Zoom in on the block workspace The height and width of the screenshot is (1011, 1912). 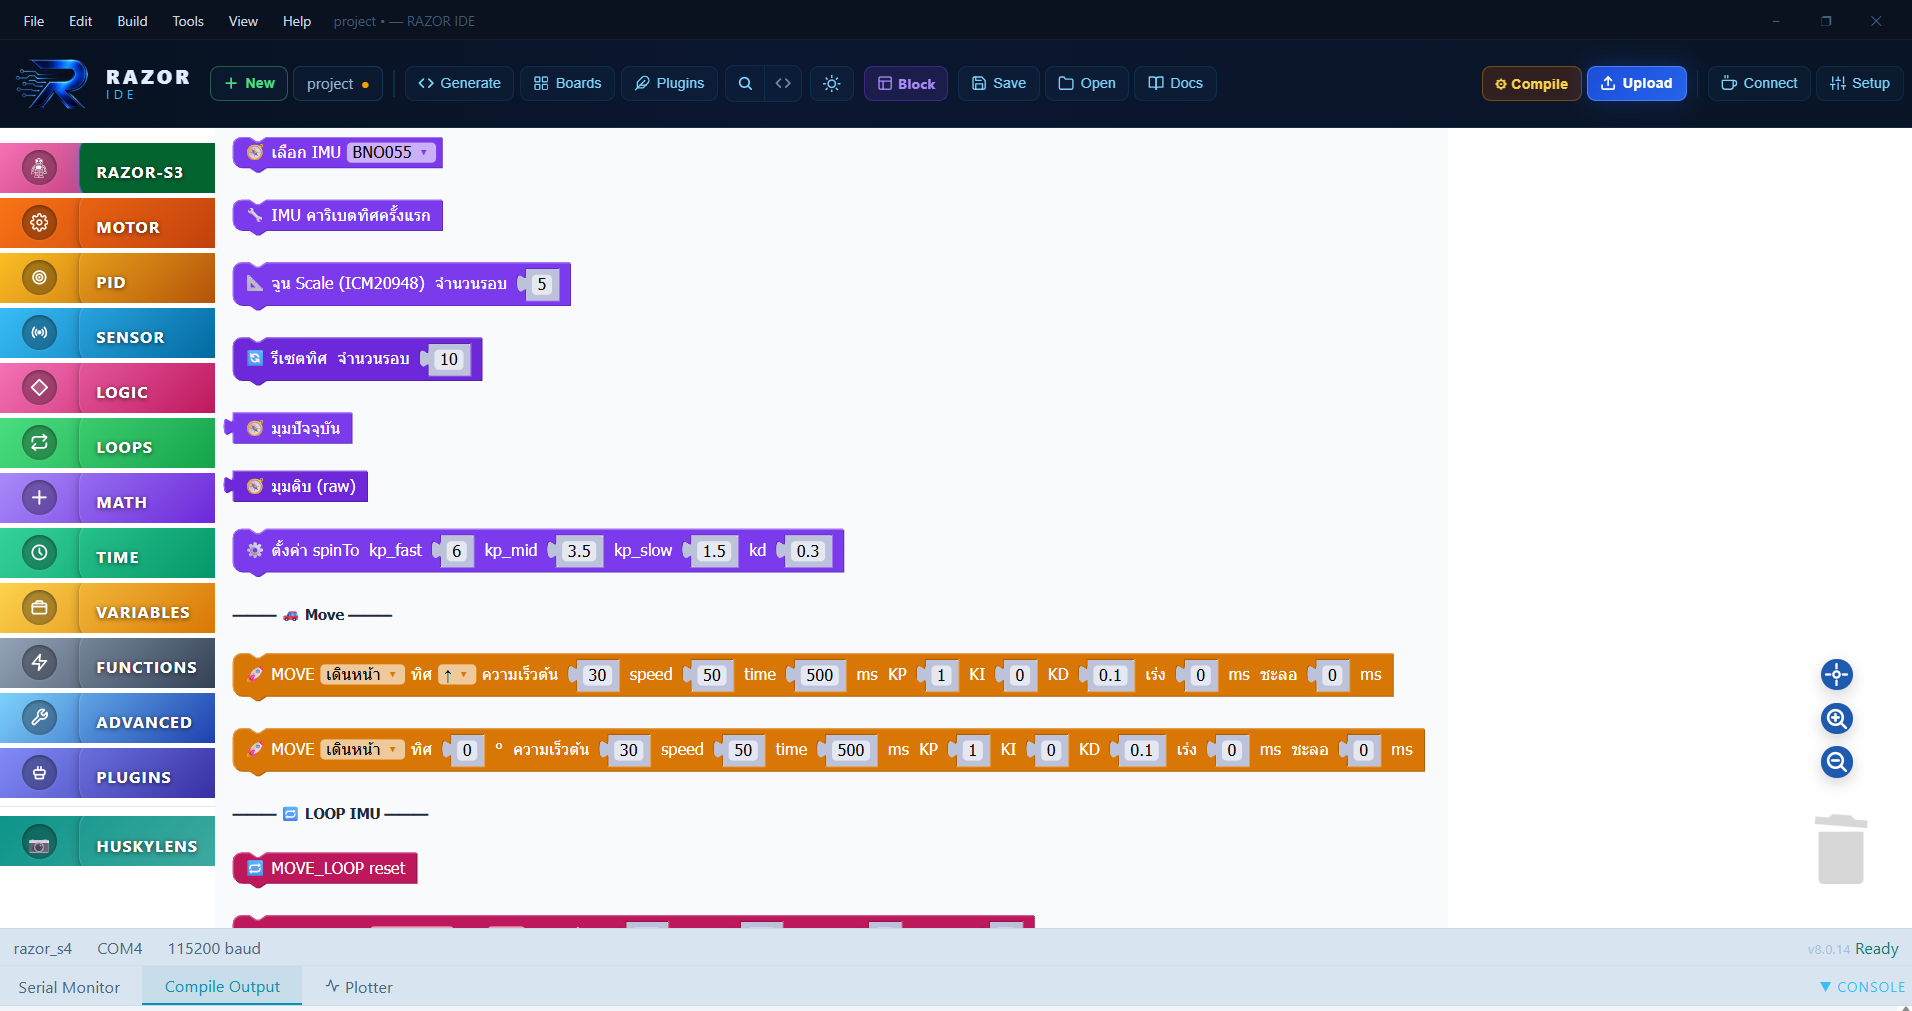[x=1837, y=719]
